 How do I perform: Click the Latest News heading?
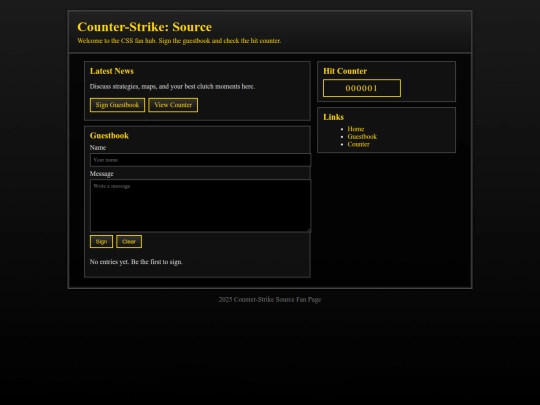[112, 71]
